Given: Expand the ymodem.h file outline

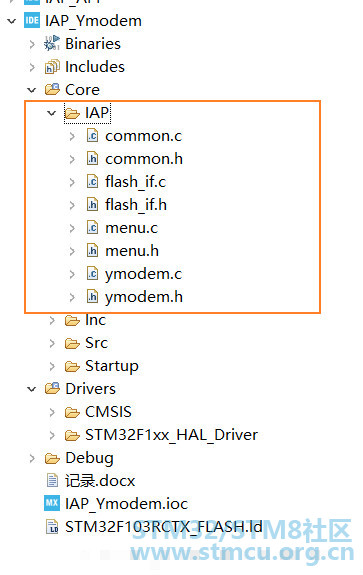Looking at the screenshot, I should click(x=72, y=297).
